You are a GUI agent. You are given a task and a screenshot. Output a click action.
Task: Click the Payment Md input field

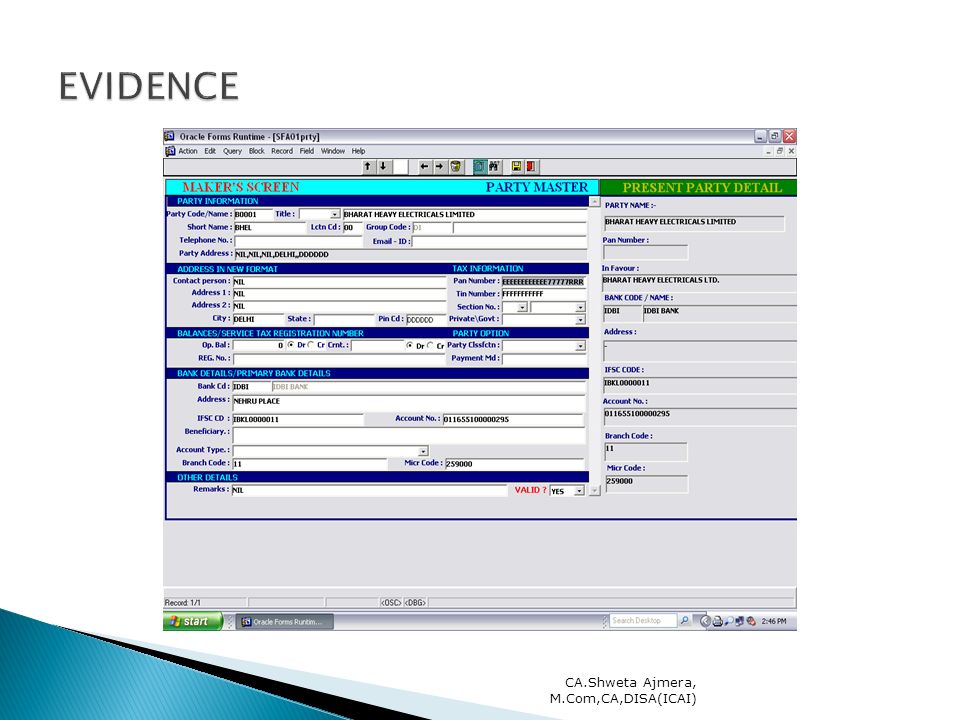point(544,359)
